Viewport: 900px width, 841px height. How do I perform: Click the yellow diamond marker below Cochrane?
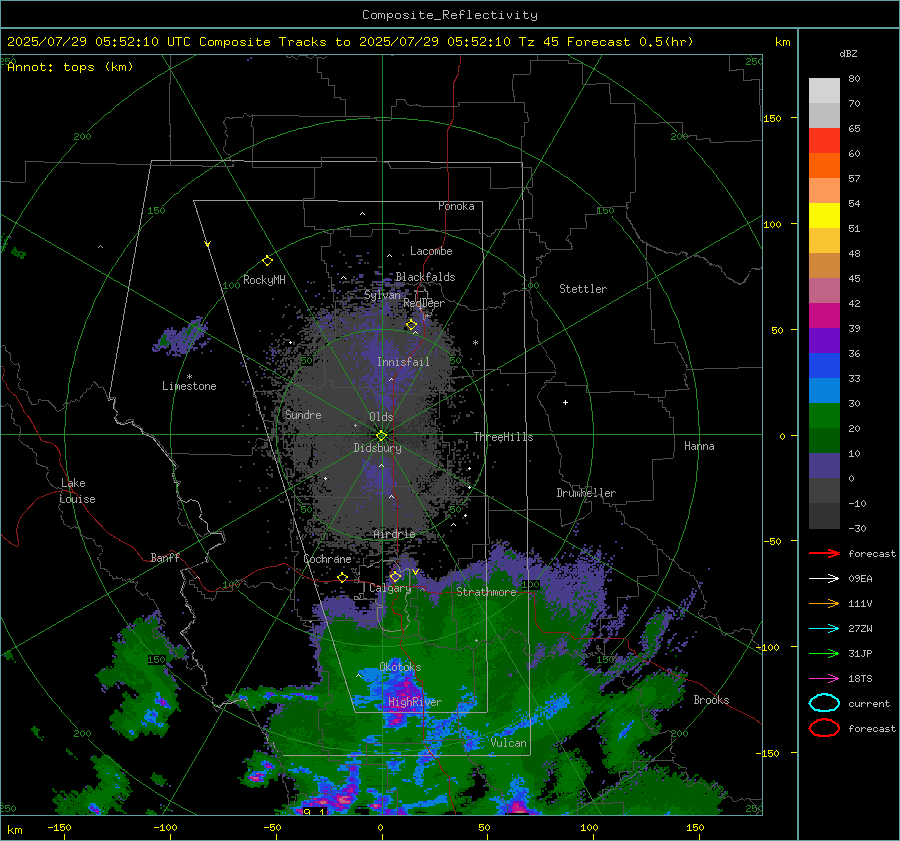342,577
